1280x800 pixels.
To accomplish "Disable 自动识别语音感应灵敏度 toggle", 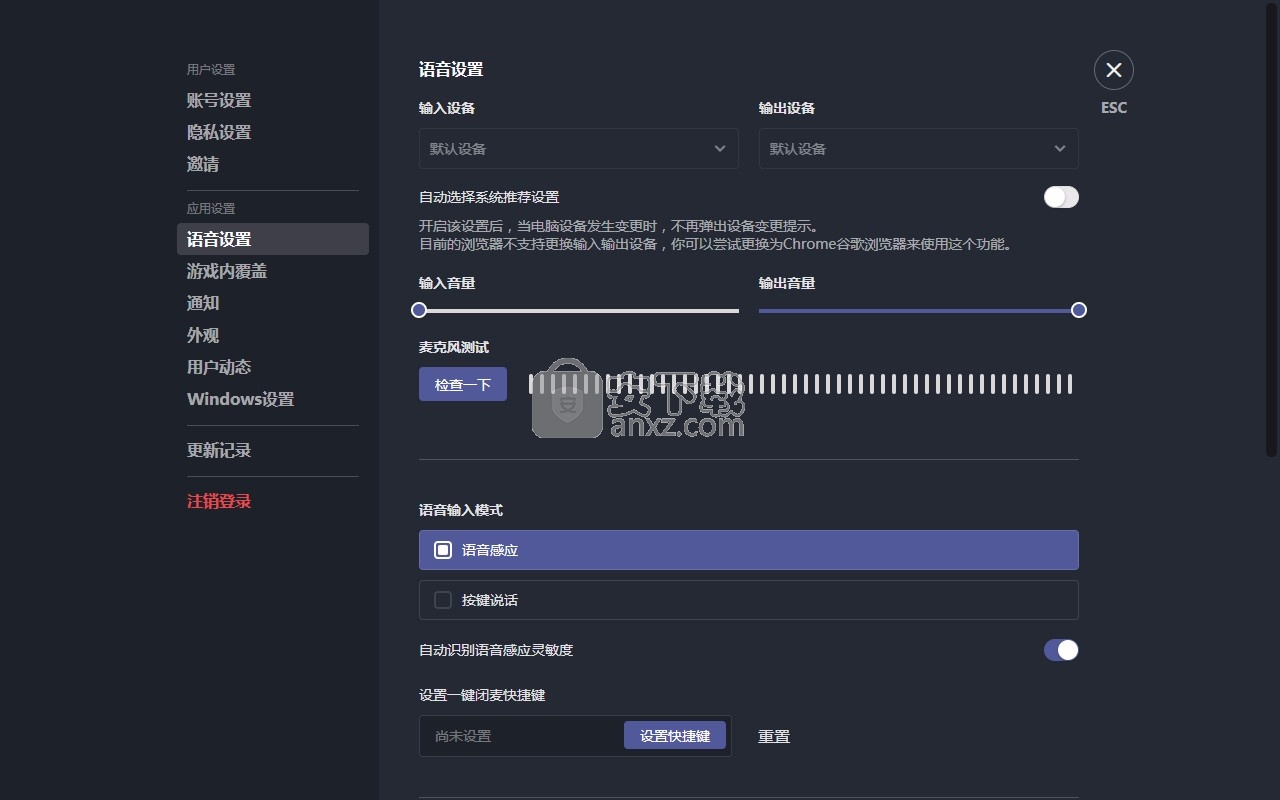I will point(1061,650).
